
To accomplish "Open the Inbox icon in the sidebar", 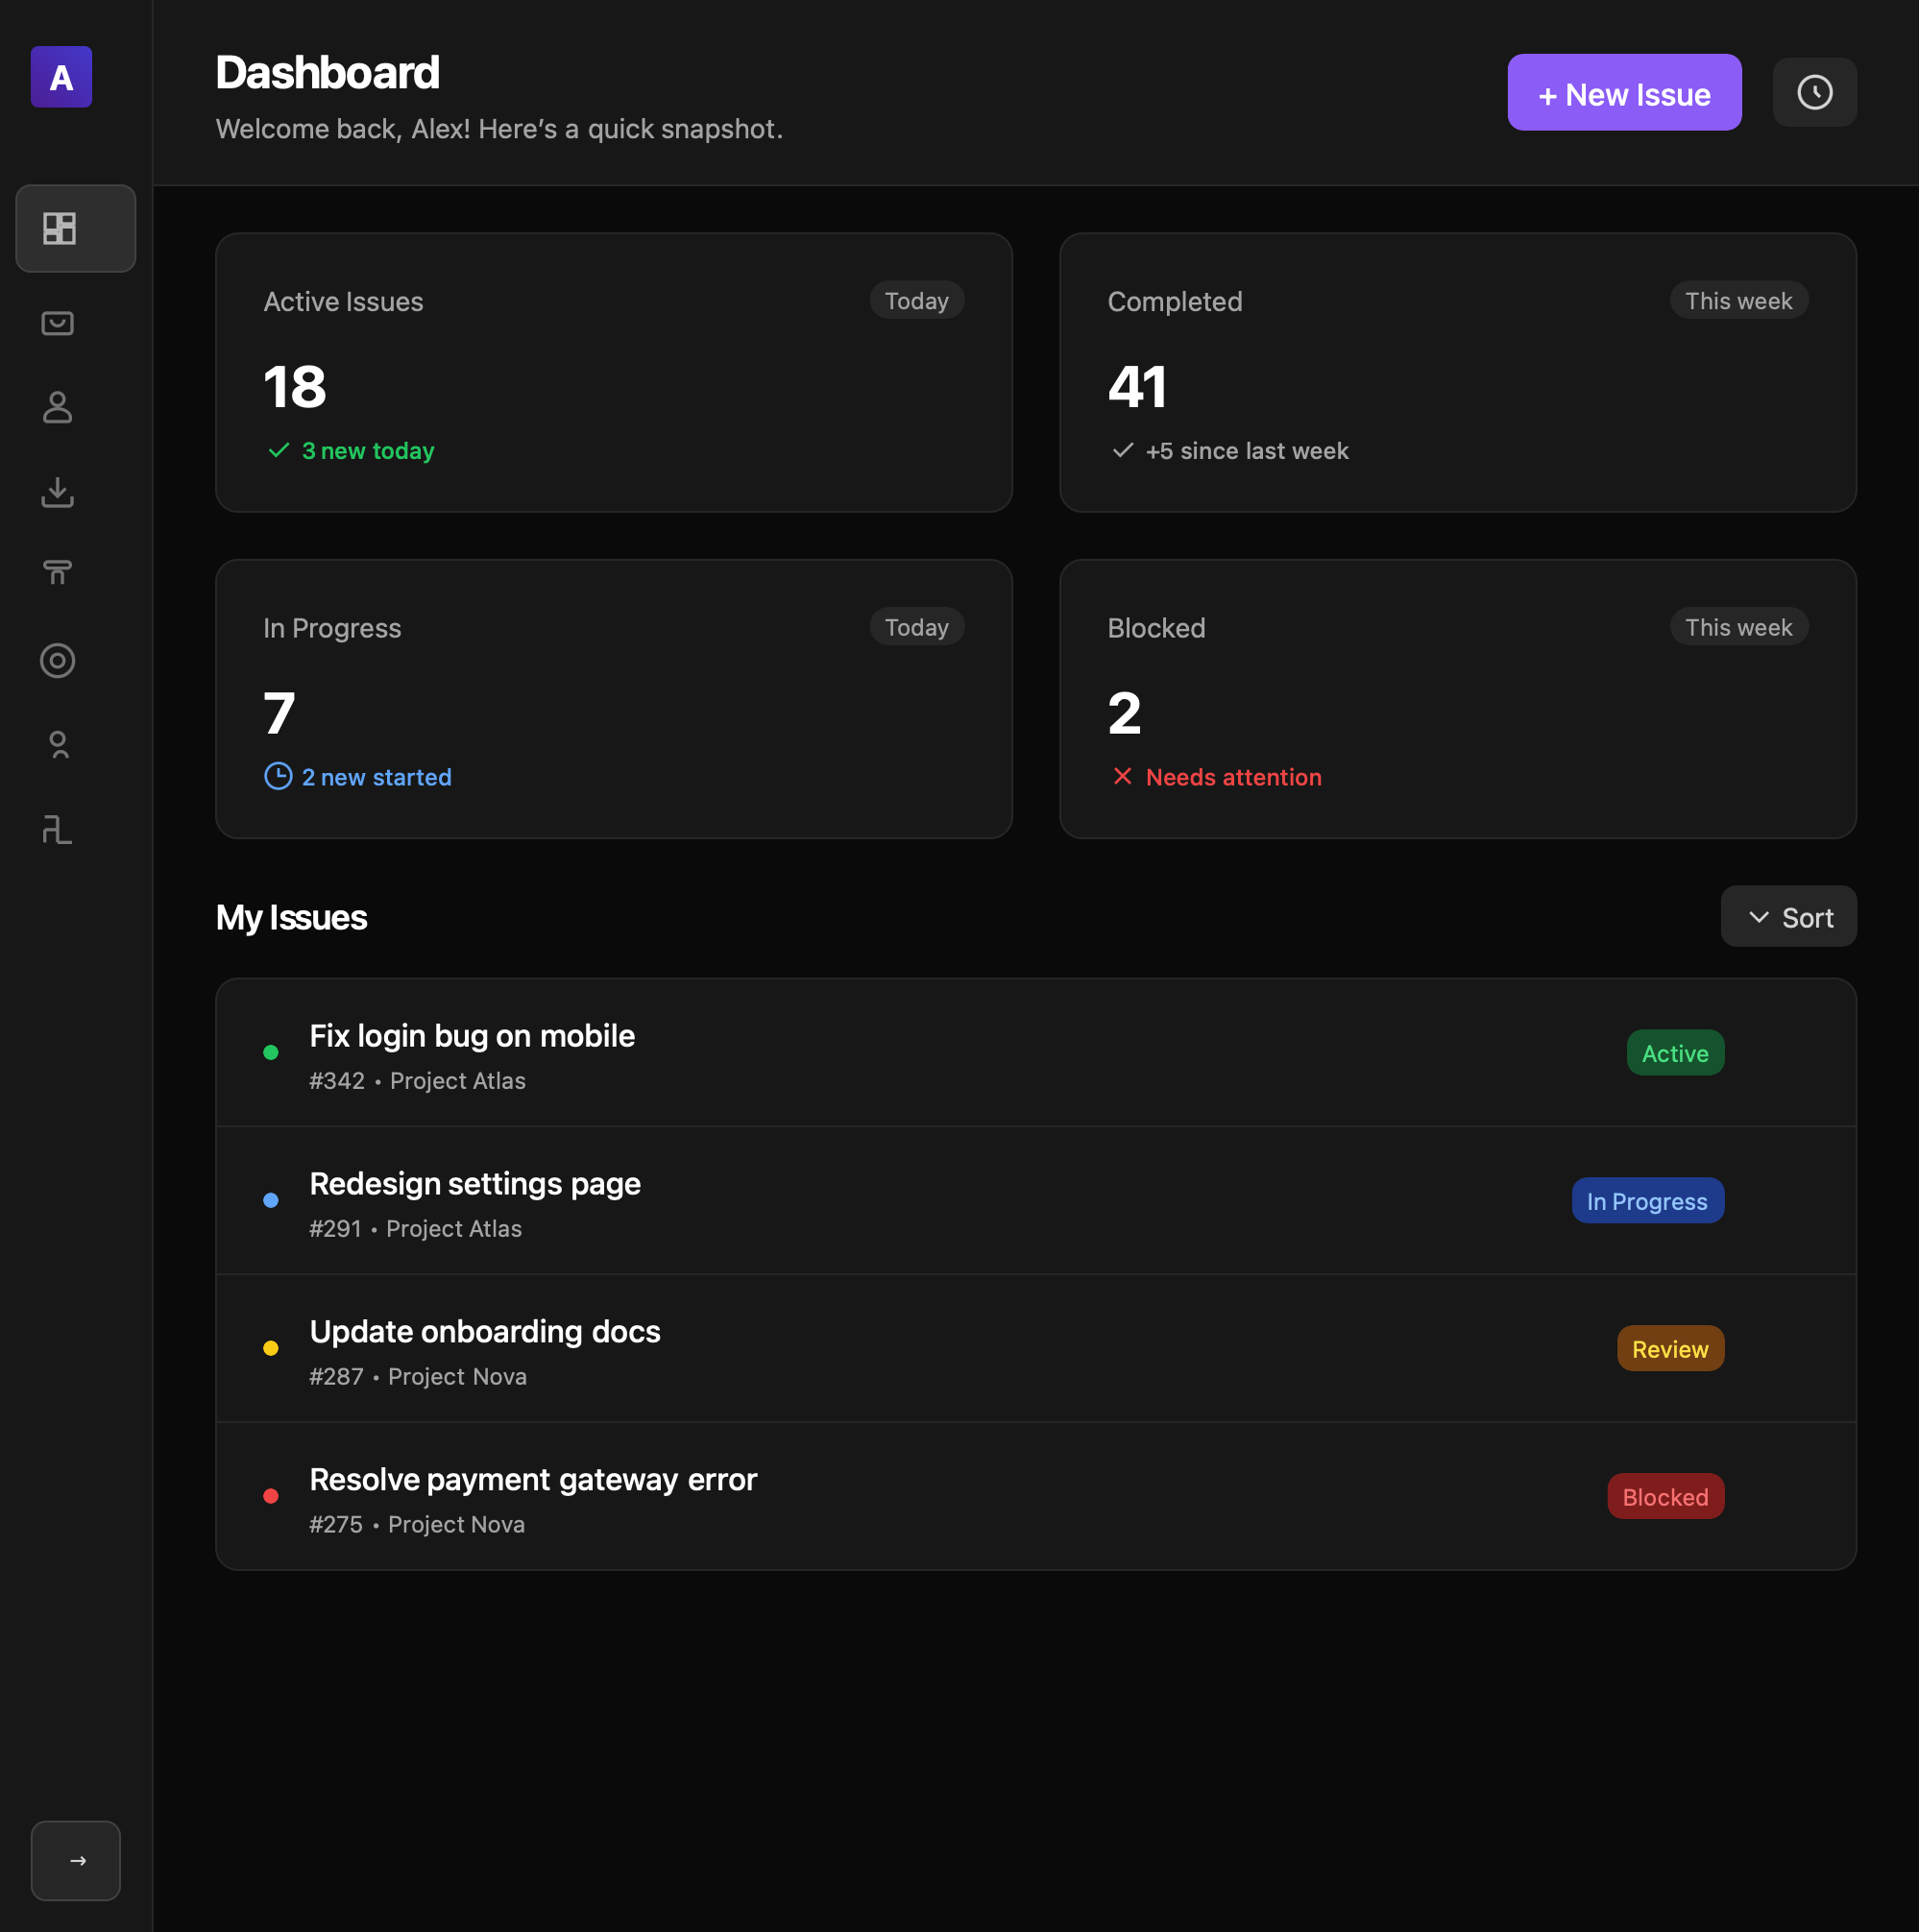I will [x=57, y=322].
